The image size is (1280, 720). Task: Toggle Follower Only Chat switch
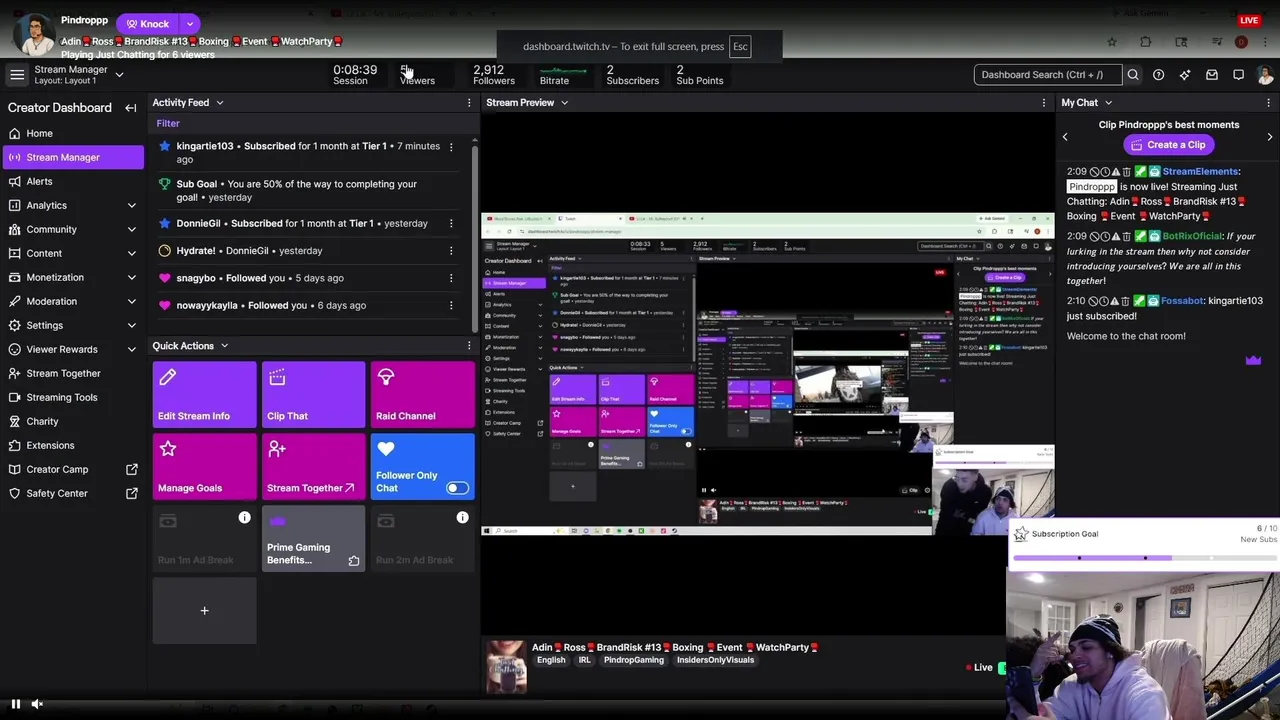pyautogui.click(x=456, y=488)
